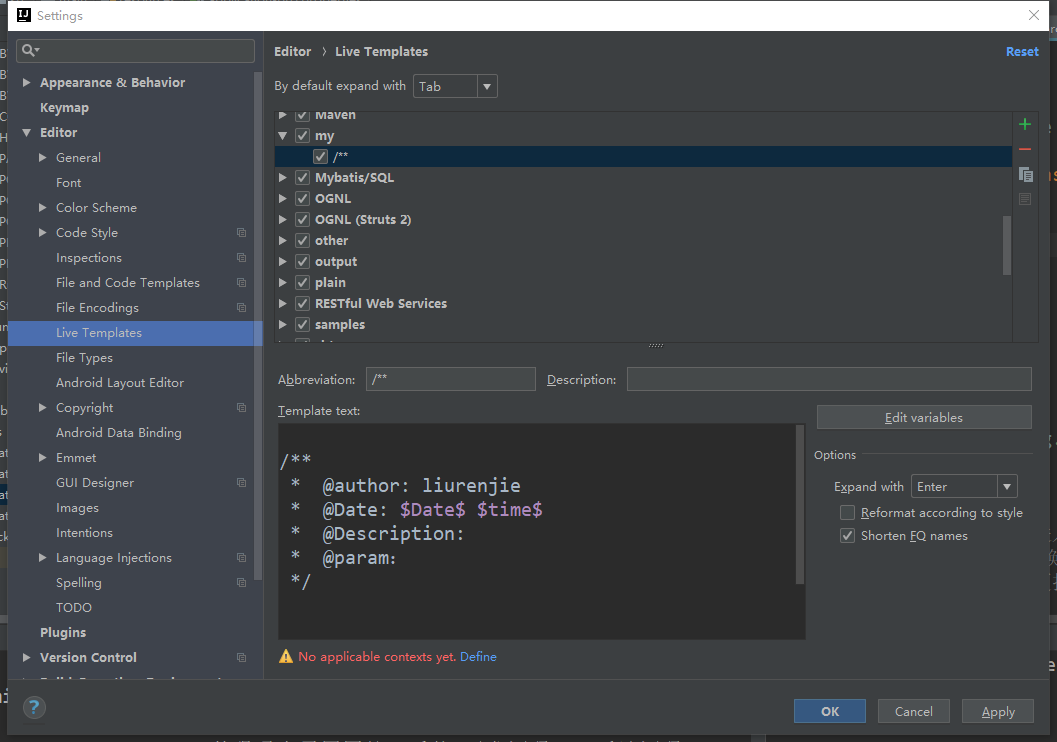The image size is (1057, 742).
Task: Collapse the Editor settings section
Action: point(27,133)
